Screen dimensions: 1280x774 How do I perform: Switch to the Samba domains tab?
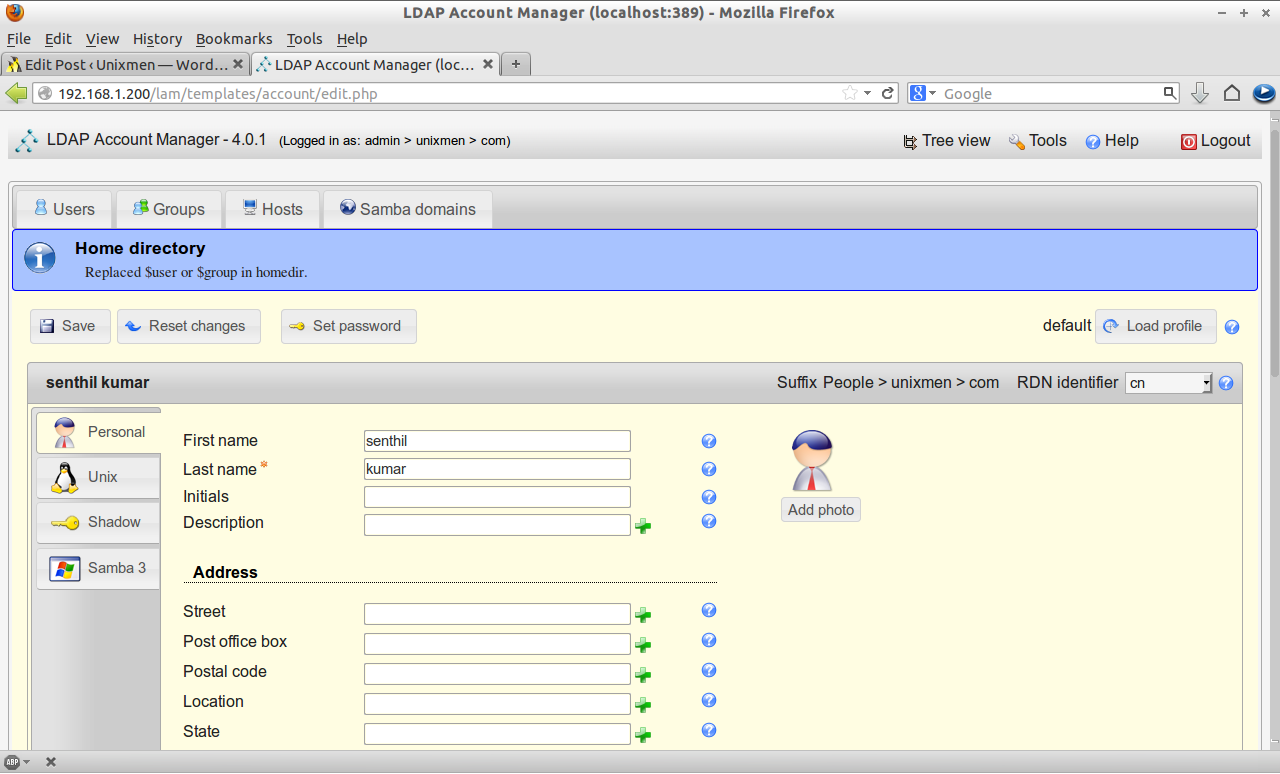tap(407, 209)
